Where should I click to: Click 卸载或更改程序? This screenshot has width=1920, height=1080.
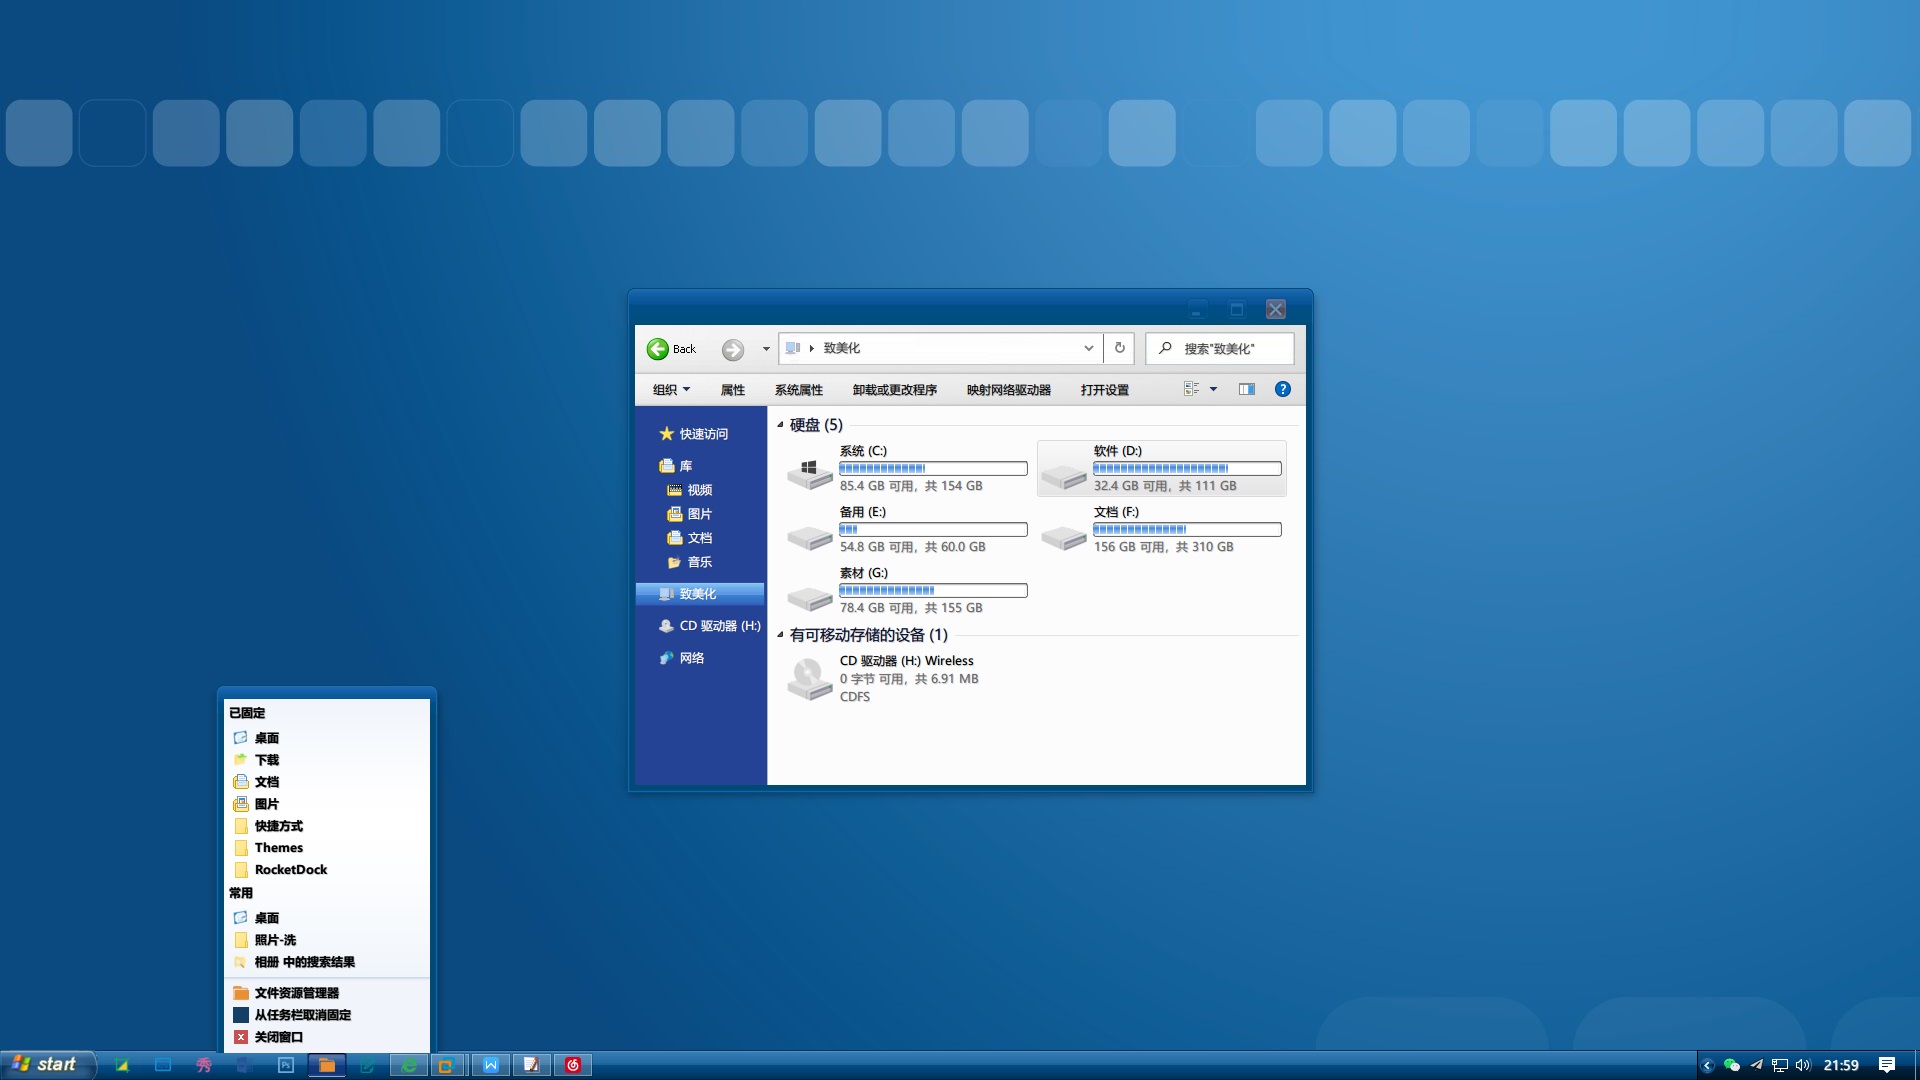click(x=895, y=390)
